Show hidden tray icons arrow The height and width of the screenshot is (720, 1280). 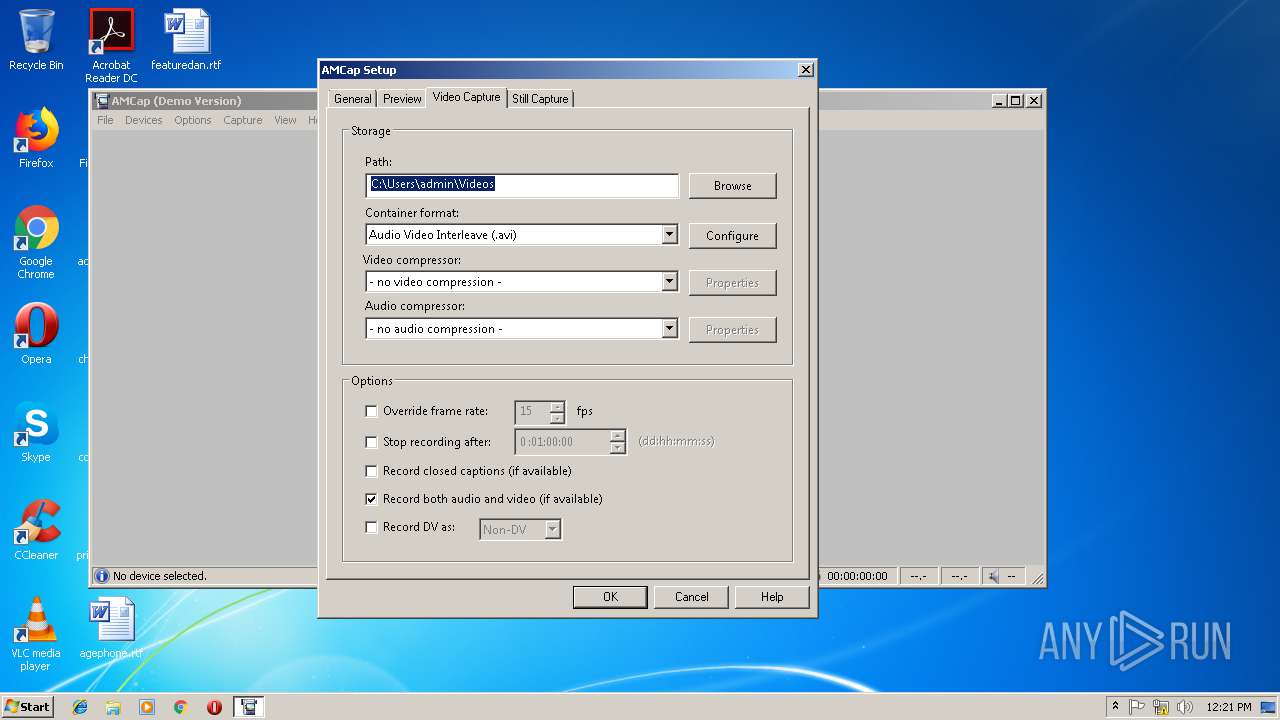(1116, 707)
